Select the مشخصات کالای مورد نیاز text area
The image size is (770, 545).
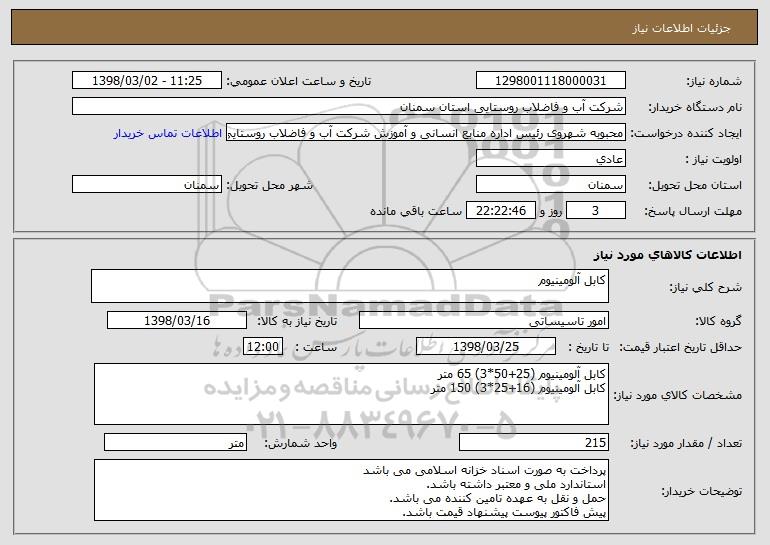(x=351, y=394)
